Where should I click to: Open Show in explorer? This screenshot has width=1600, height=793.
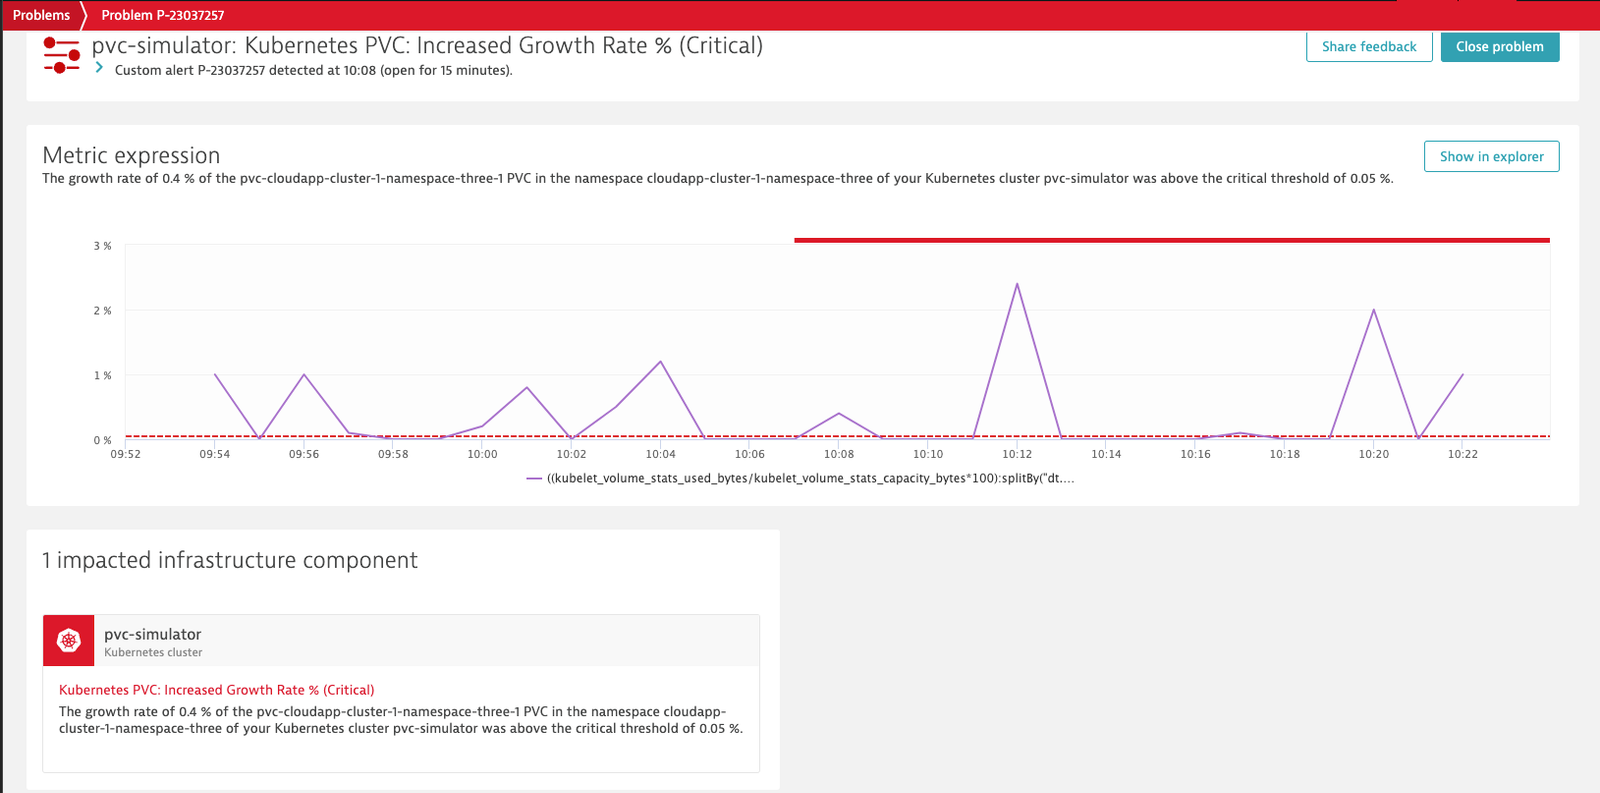[1491, 156]
